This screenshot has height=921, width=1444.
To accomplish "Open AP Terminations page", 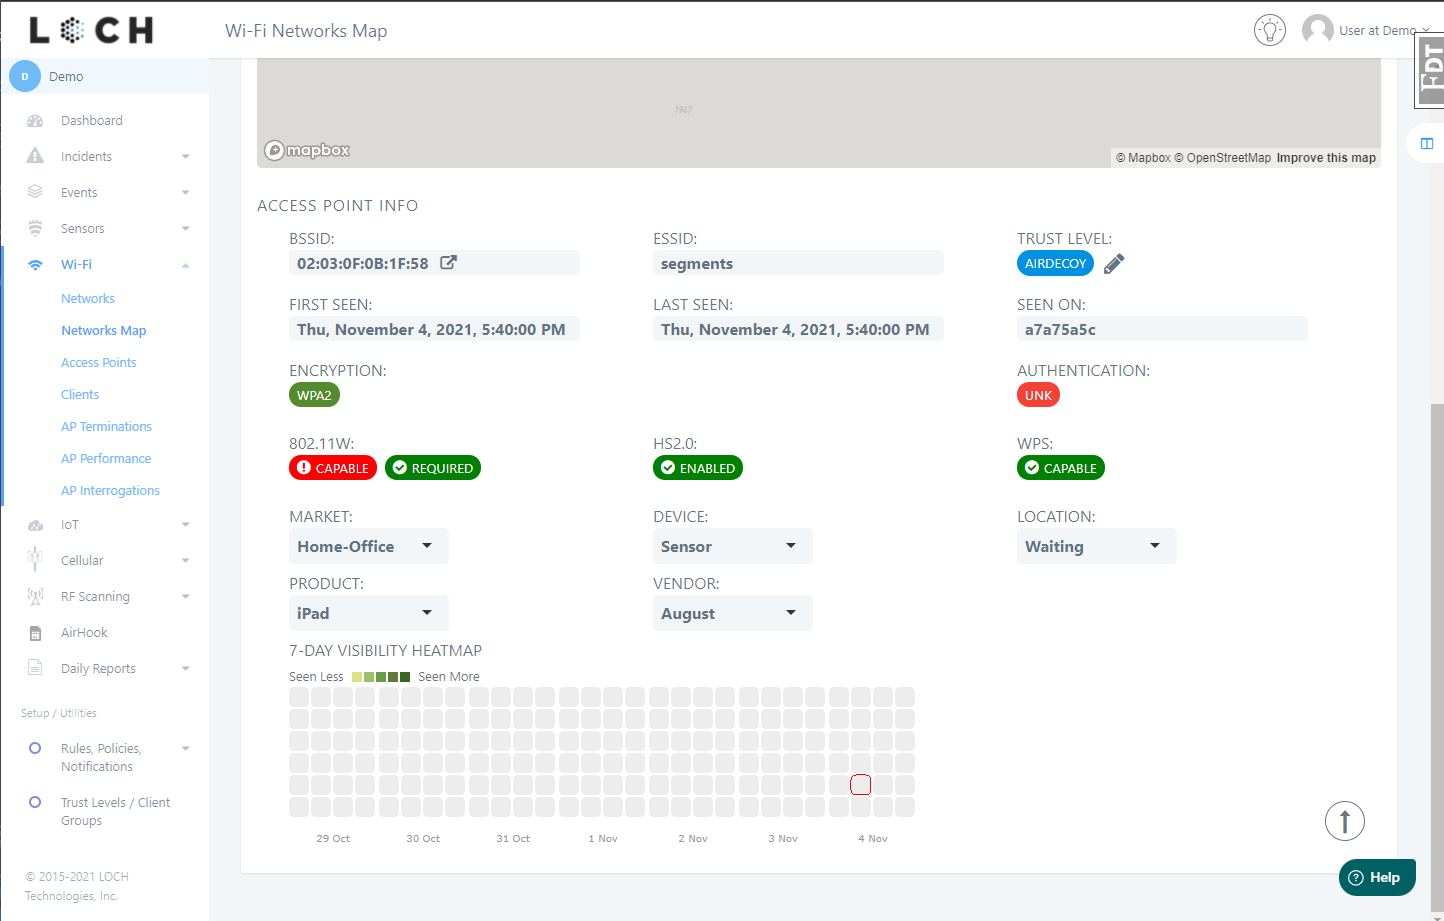I will (x=107, y=427).
